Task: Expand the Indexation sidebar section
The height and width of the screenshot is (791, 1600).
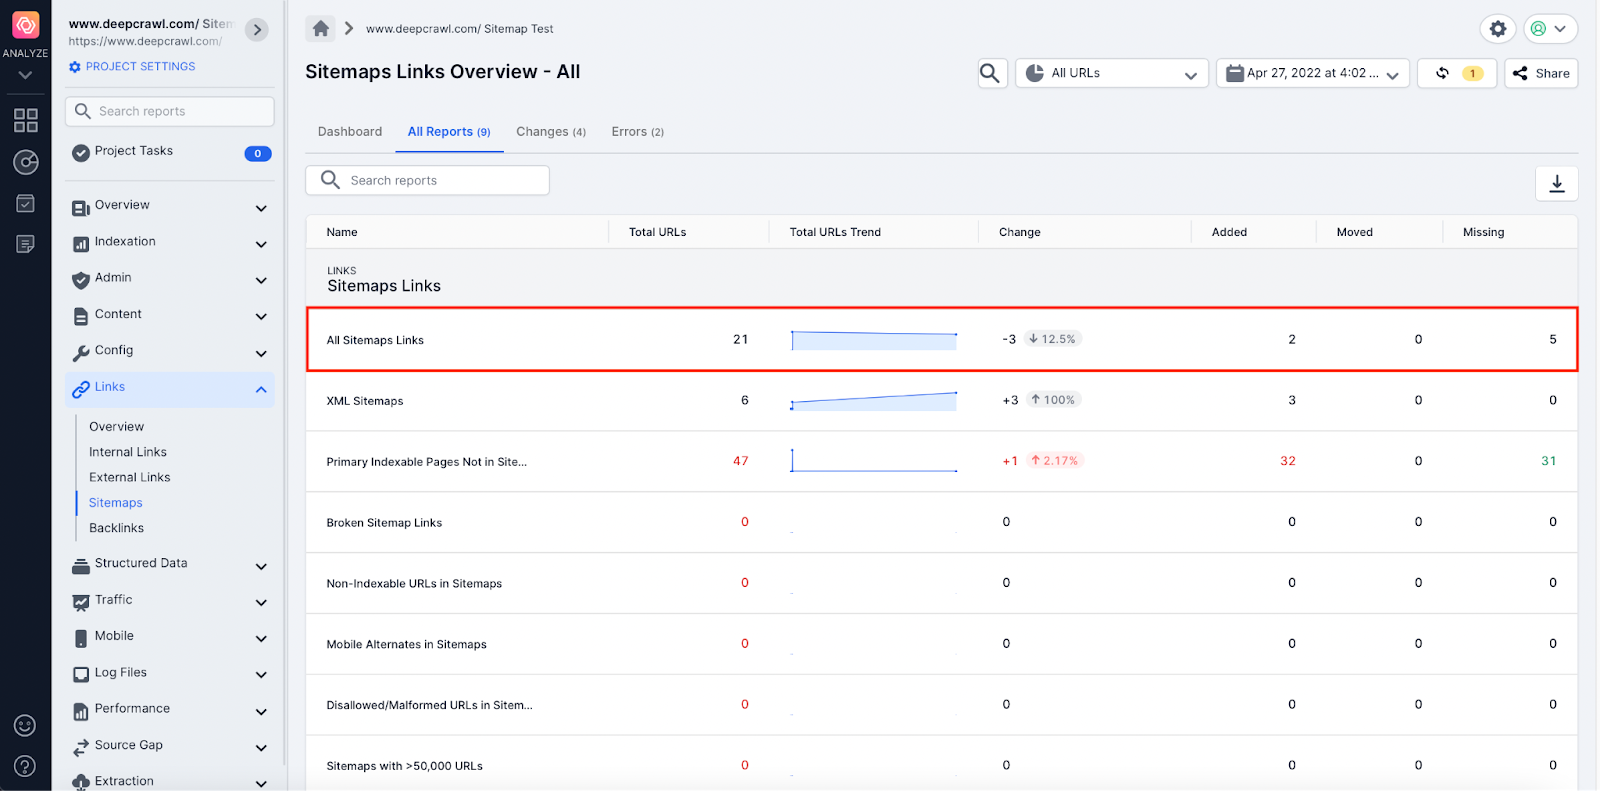Action: 261,244
